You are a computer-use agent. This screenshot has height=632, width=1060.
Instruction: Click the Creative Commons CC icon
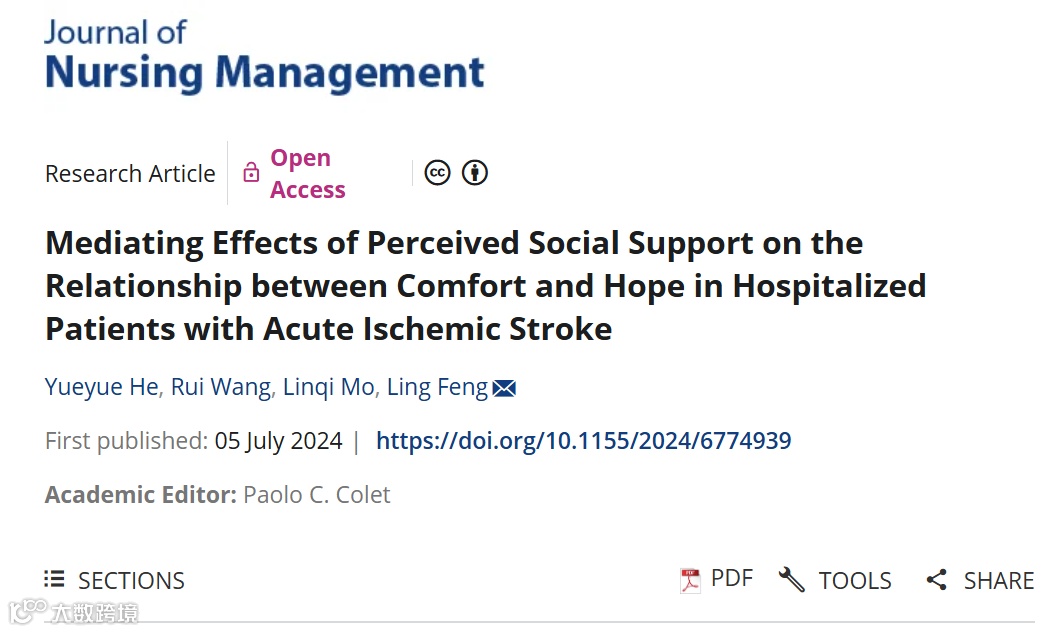[437, 173]
